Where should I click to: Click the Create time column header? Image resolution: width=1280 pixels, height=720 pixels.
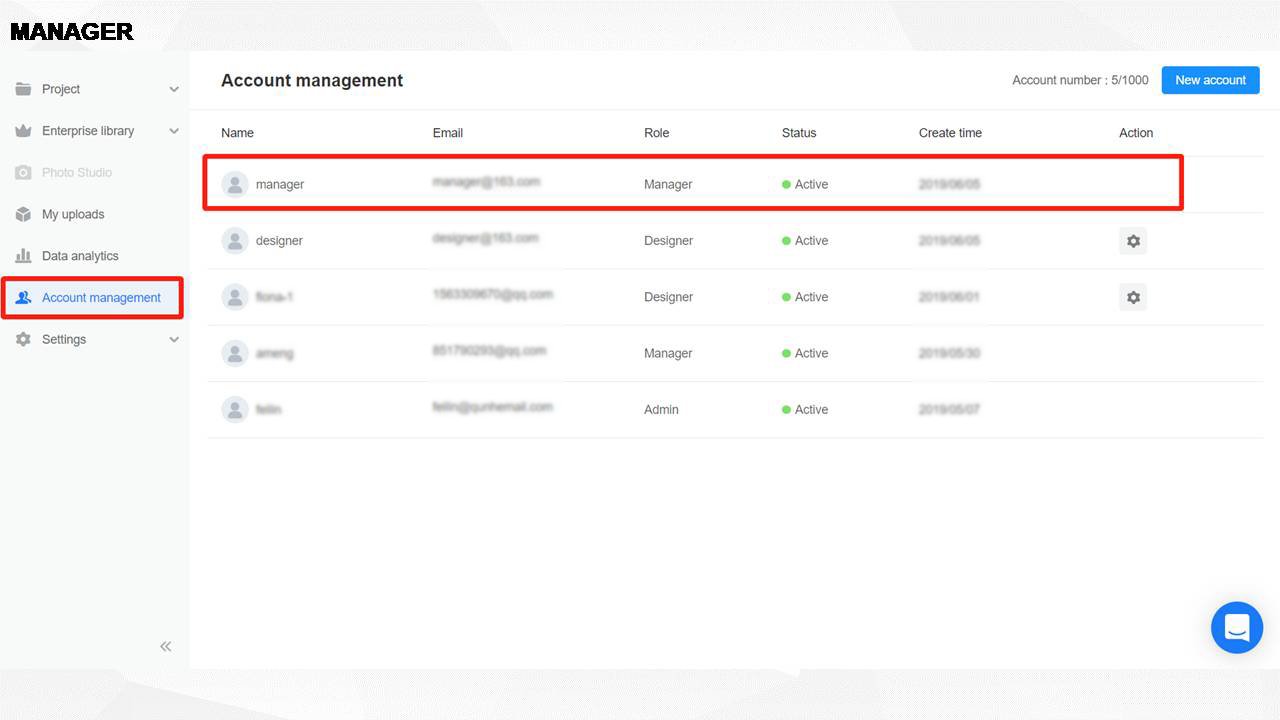point(950,133)
